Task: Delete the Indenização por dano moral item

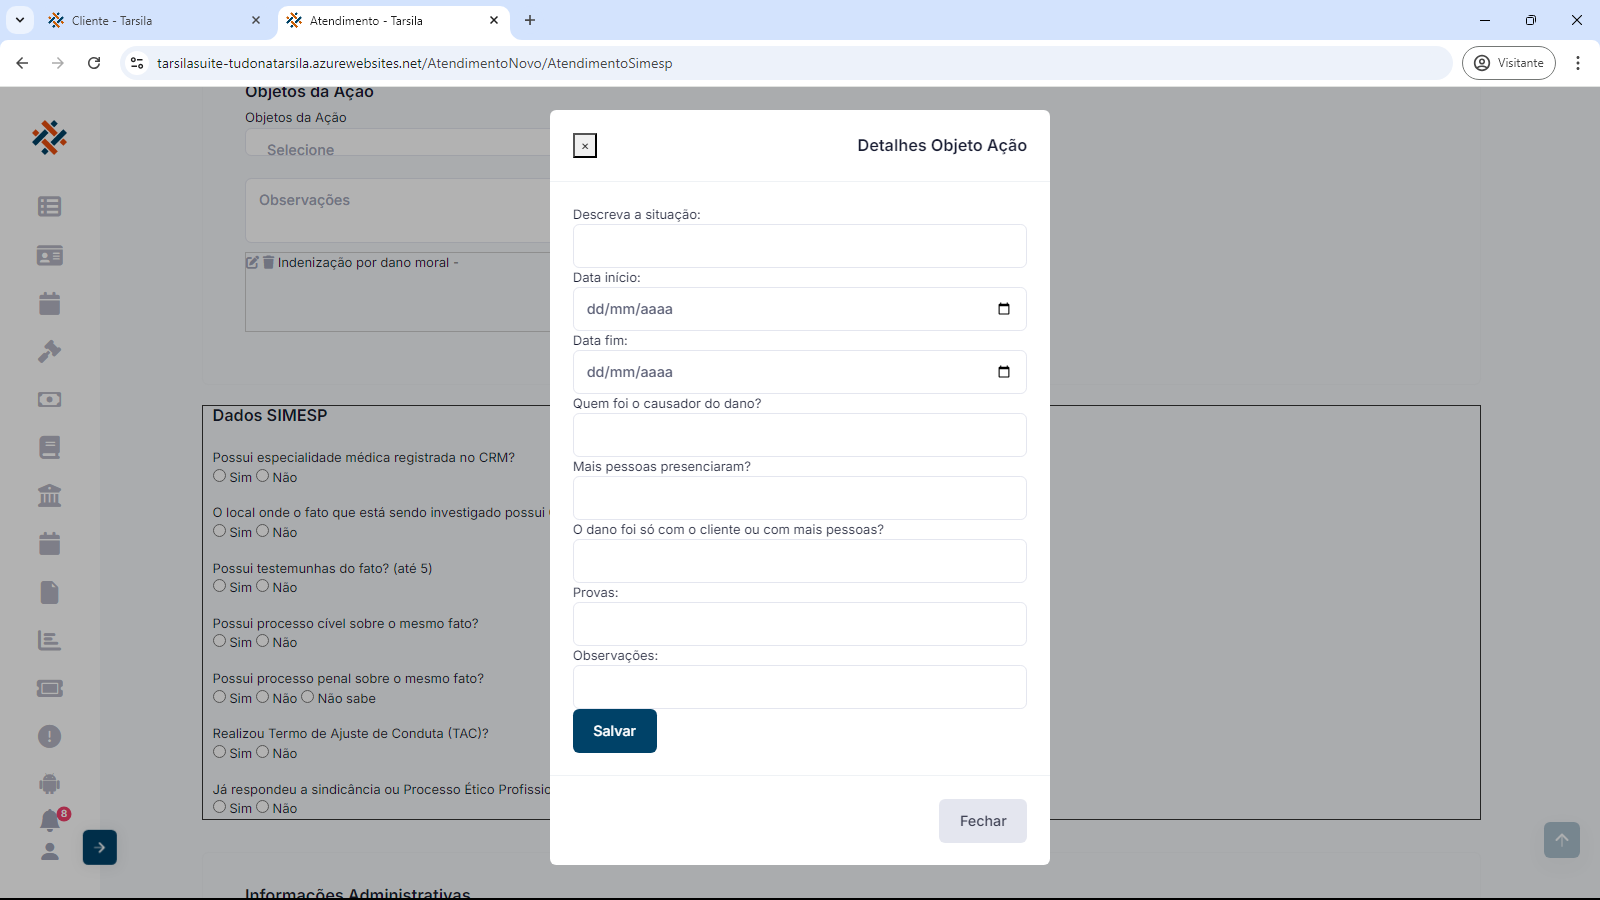Action: click(x=268, y=262)
